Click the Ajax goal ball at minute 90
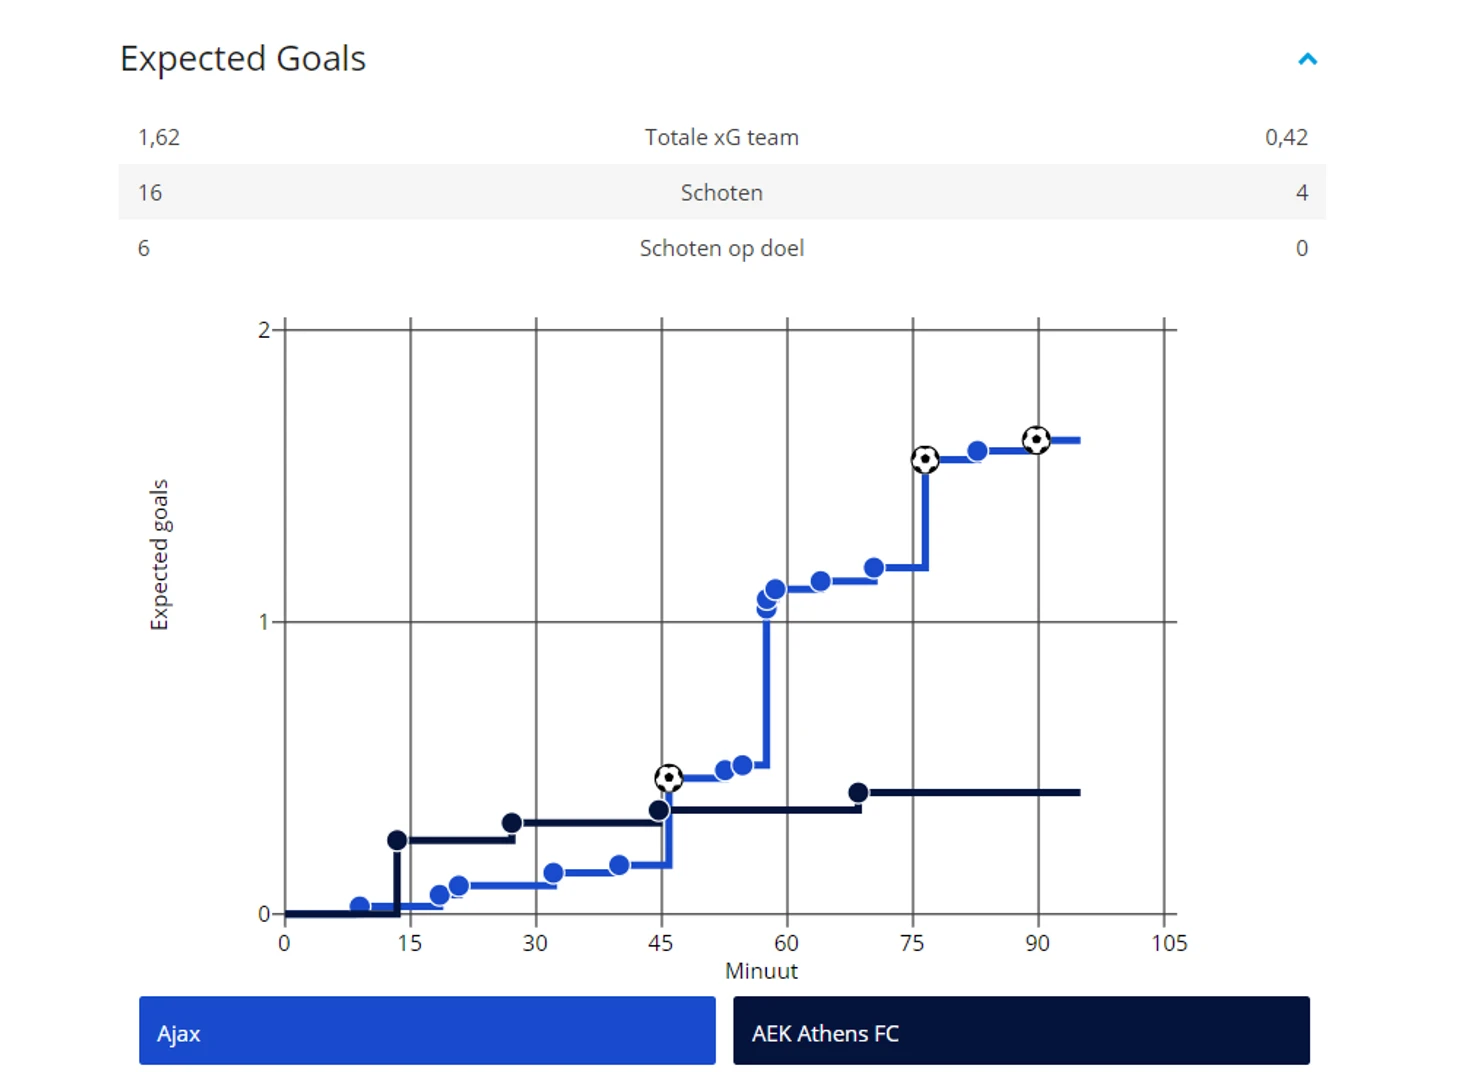Screen dimensions: 1460x1072 click(1036, 440)
